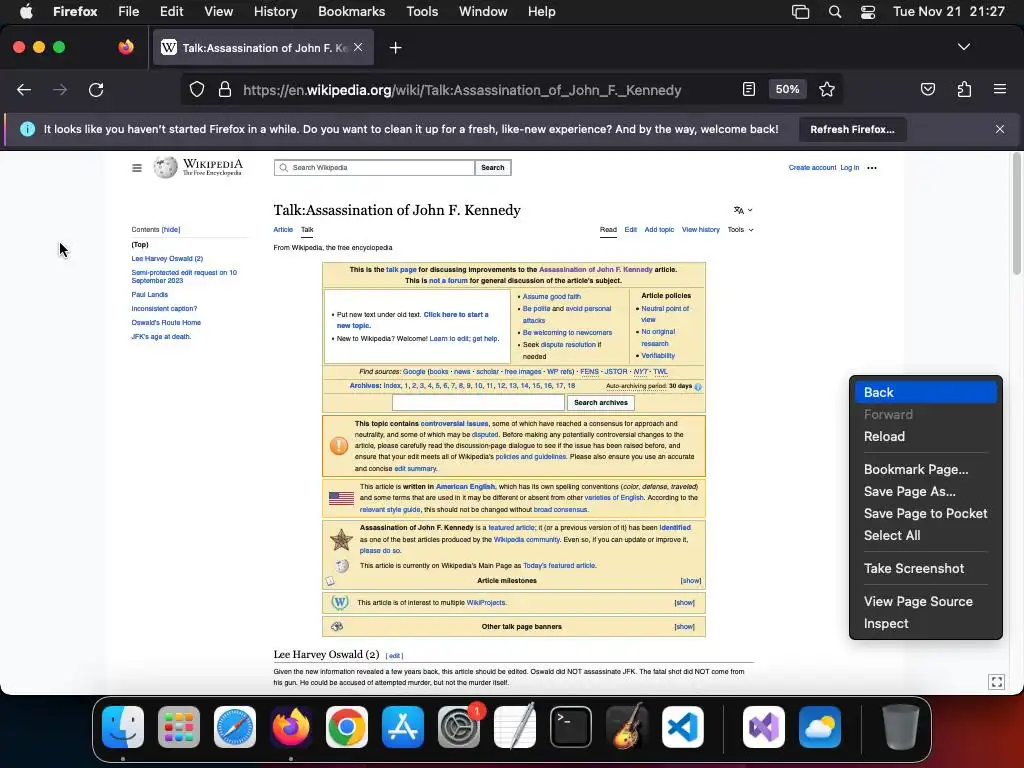The image size is (1024, 768).
Task: Click the padlock site security icon
Action: 225,89
